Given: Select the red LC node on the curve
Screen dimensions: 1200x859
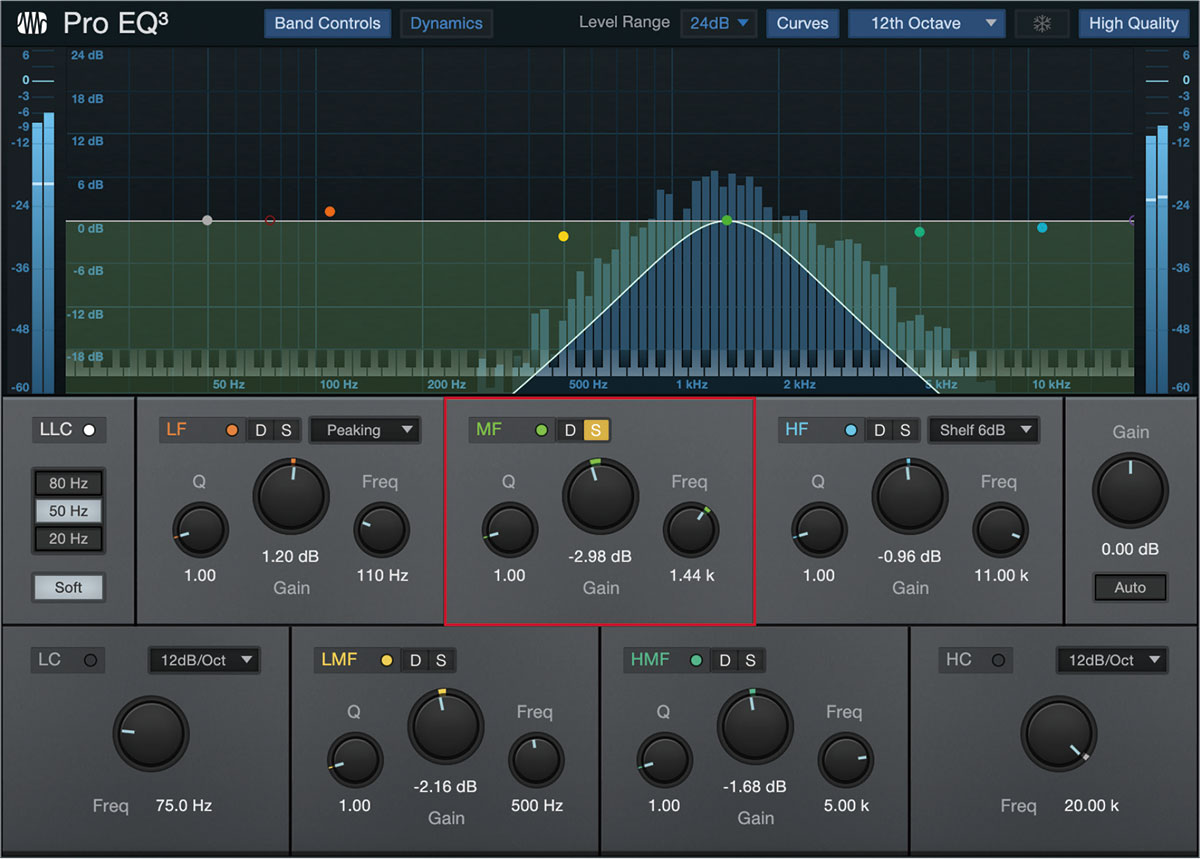Looking at the screenshot, I should pos(269,220).
